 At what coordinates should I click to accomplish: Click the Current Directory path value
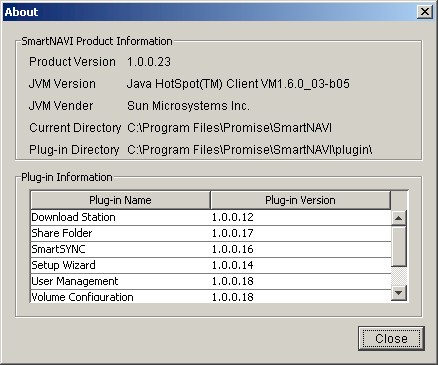(x=229, y=128)
